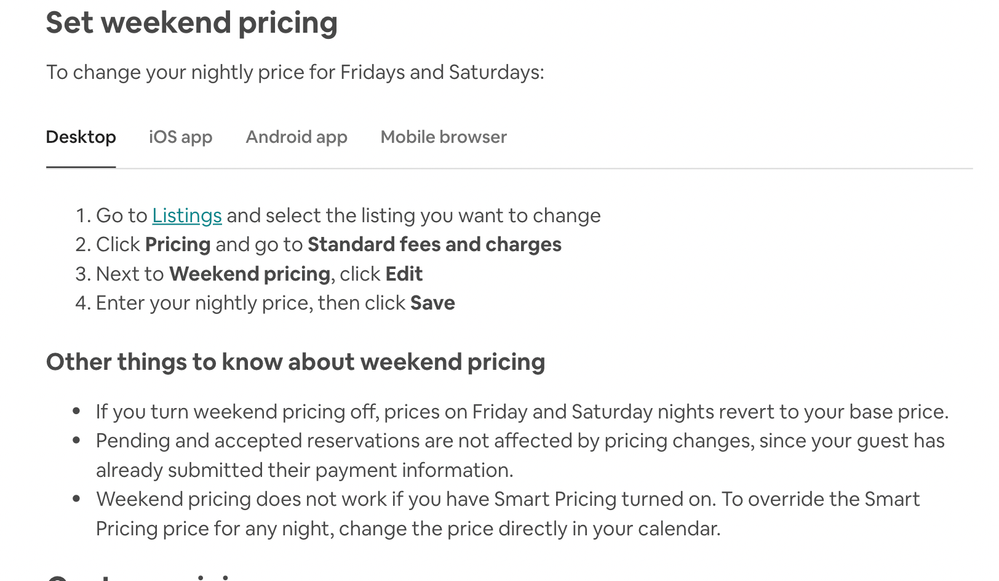Click bullet about Smart Pricing turned on
999x581 pixels.
click(x=507, y=499)
